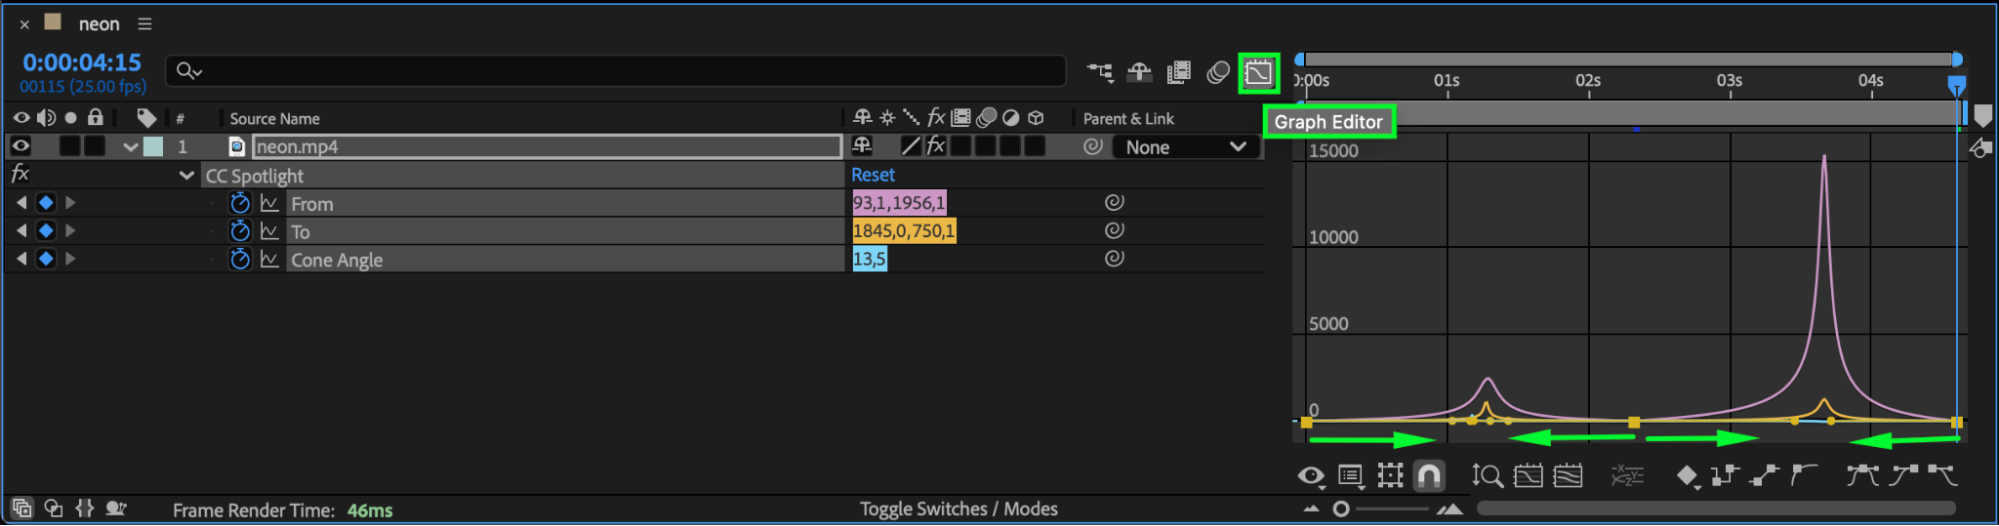The image size is (1999, 526).
Task: Hide the neon.mp4 layer with eye
Action: pyautogui.click(x=20, y=146)
